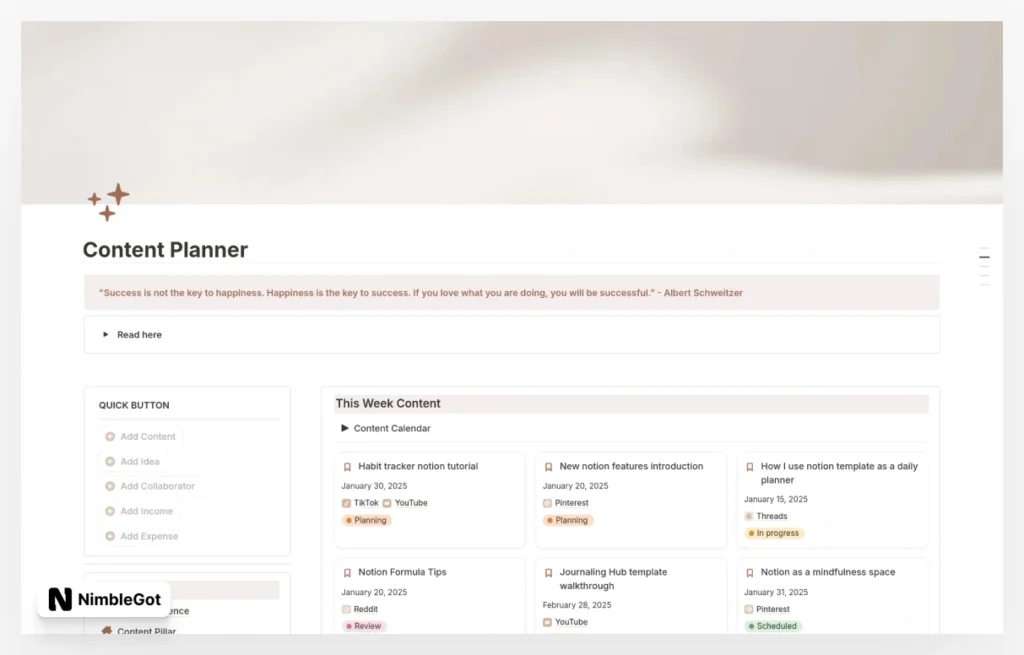Click the In progress status tag
Screen dimensions: 1024x655
[774, 533]
